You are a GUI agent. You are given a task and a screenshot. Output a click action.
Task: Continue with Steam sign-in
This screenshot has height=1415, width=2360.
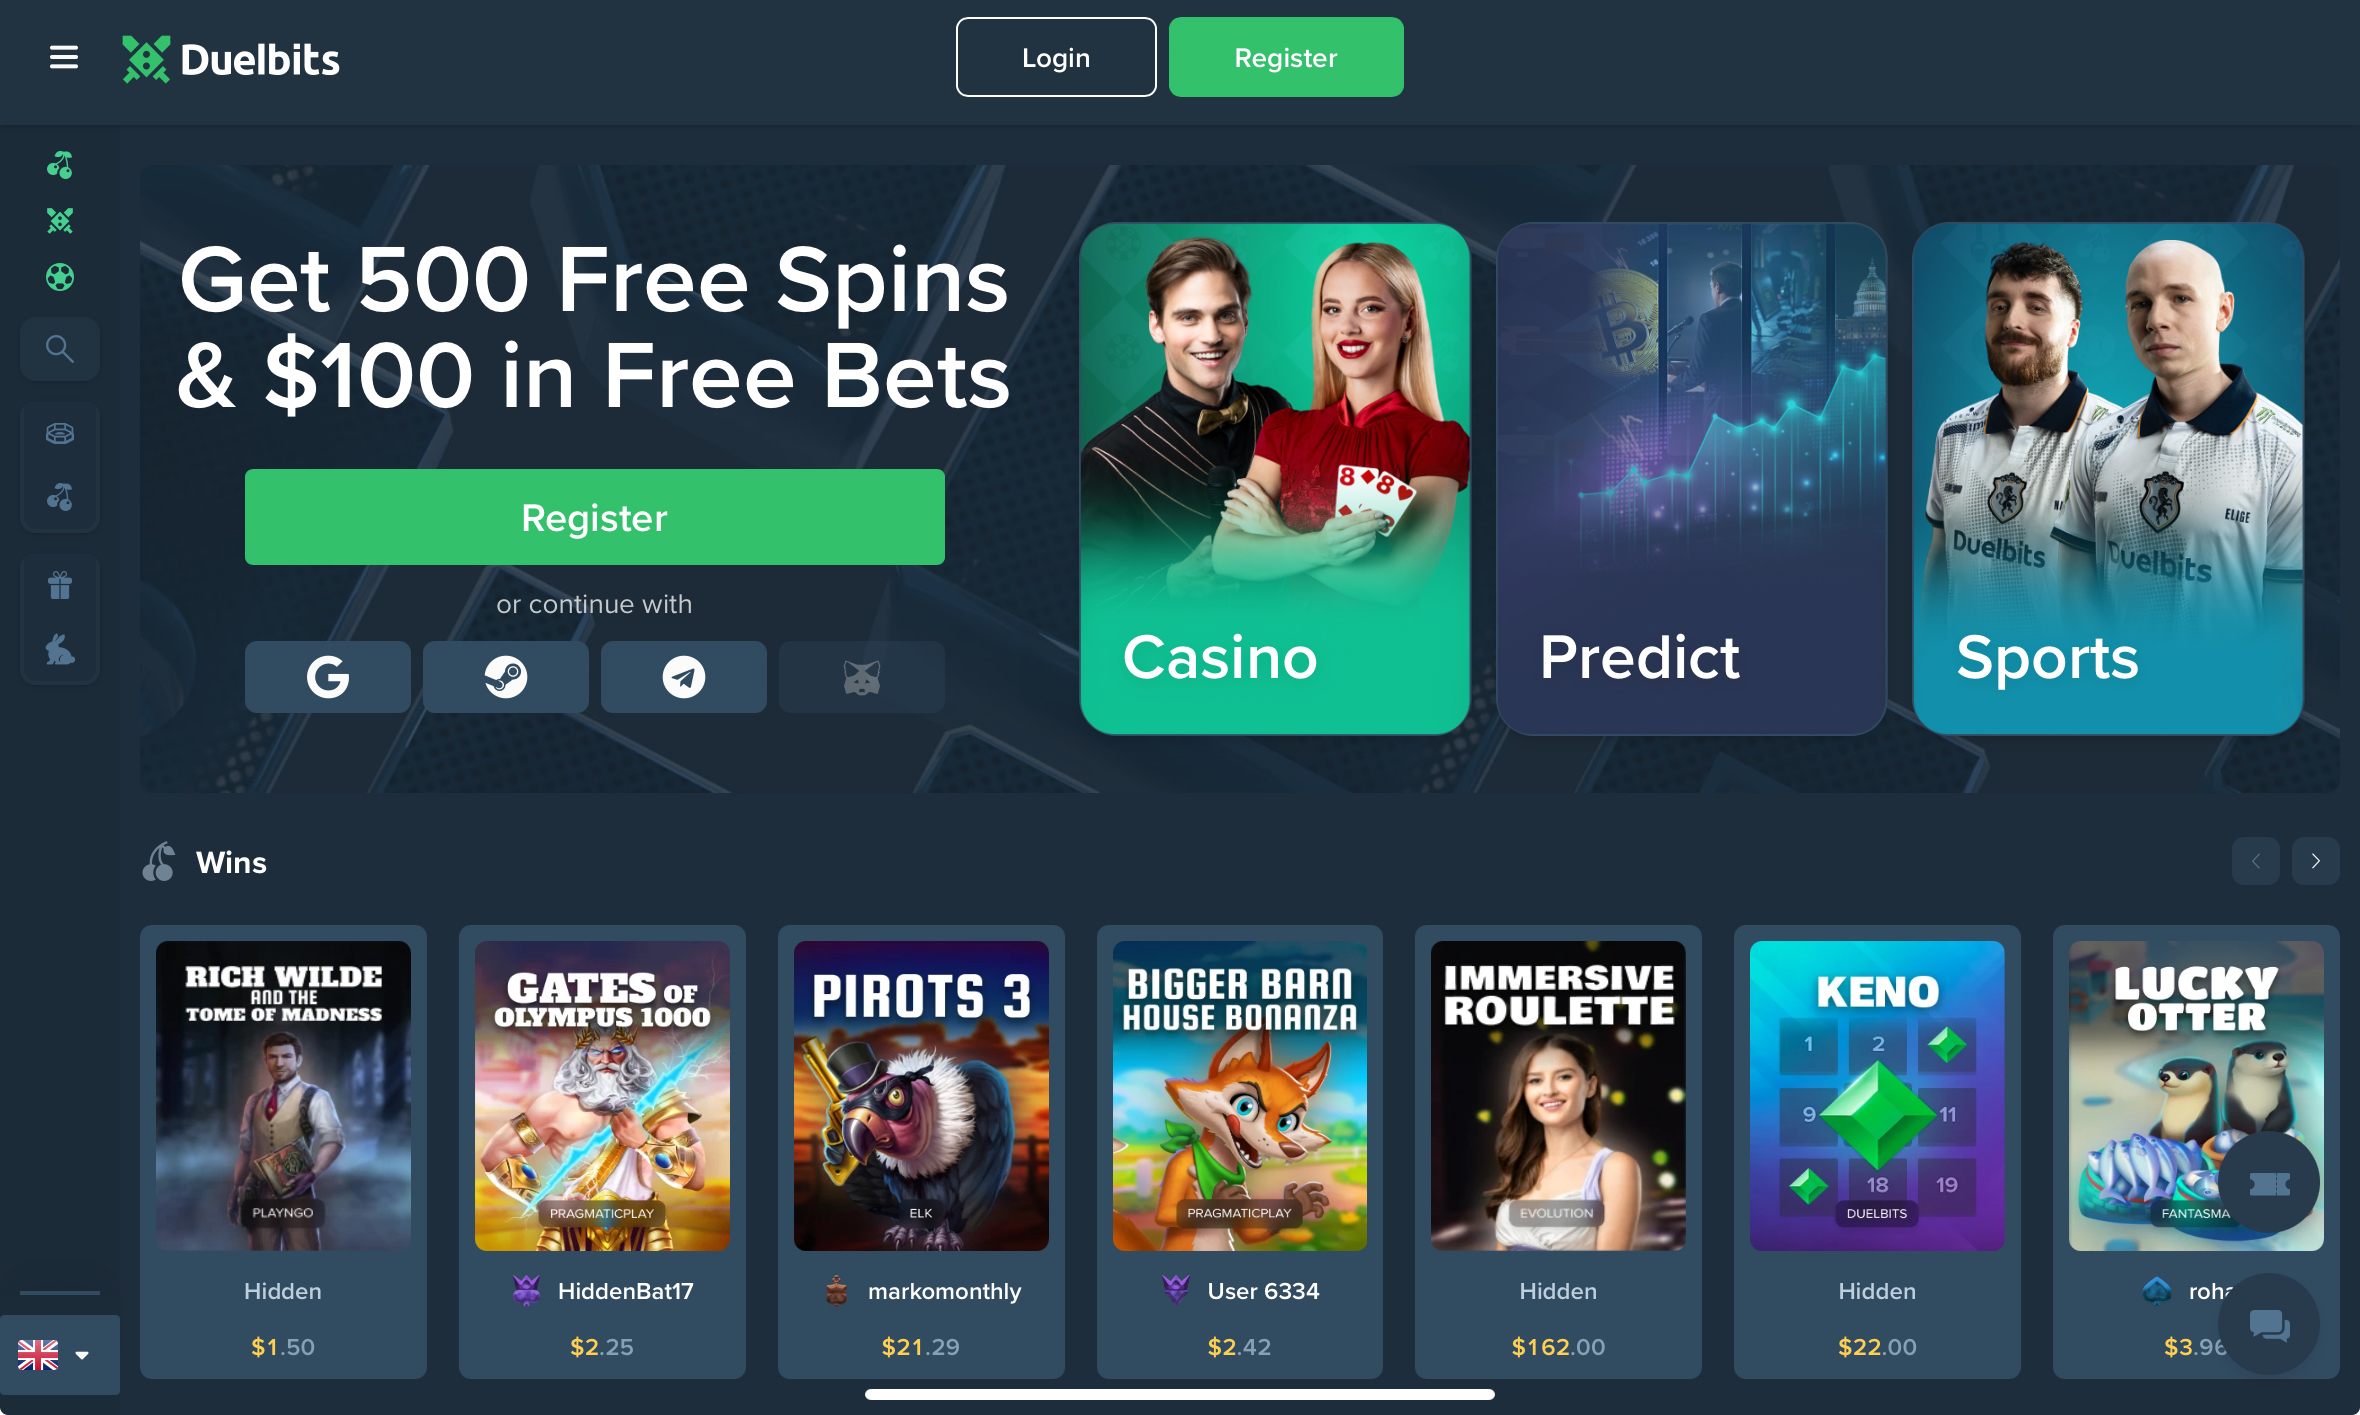tap(506, 677)
